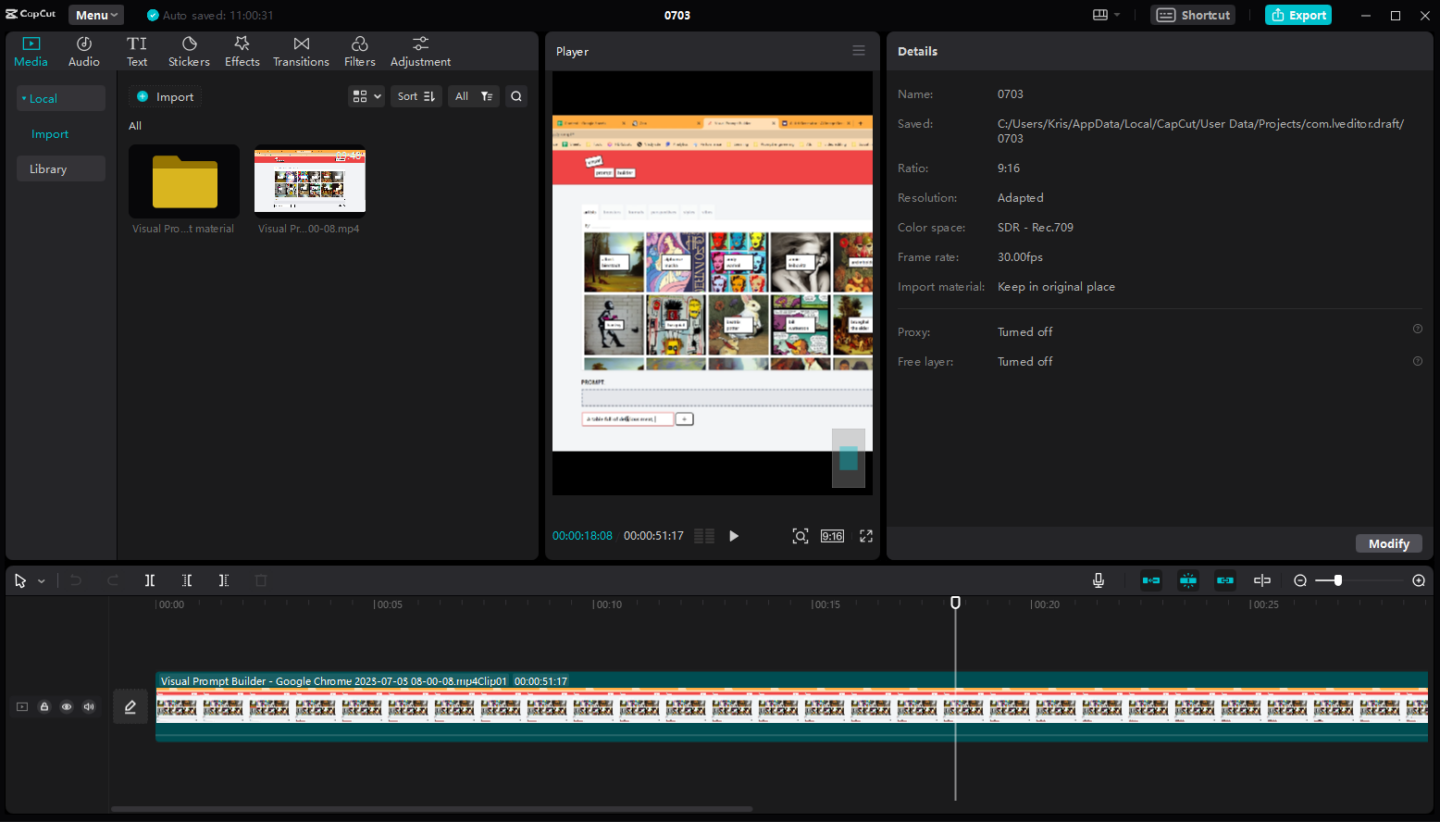Open the Filters tab
This screenshot has width=1440, height=822.
click(x=360, y=52)
